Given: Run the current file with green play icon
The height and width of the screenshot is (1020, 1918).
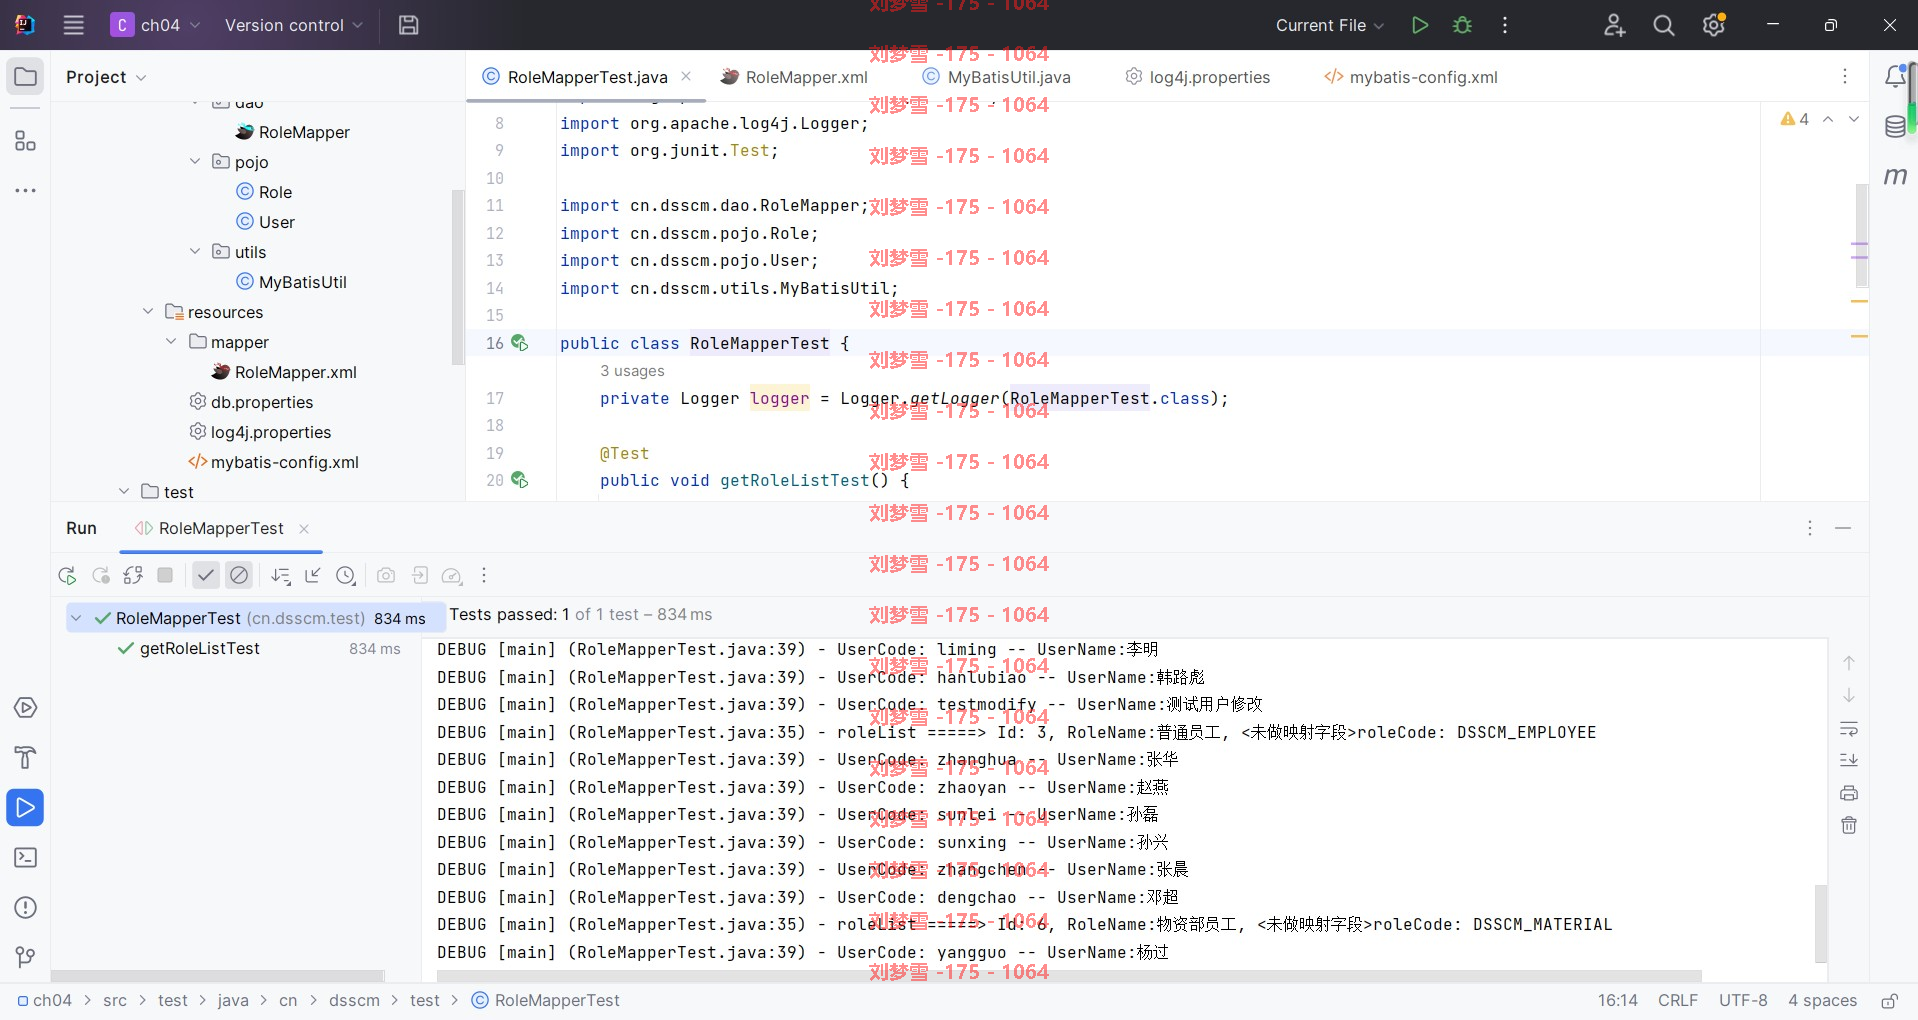Looking at the screenshot, I should [1419, 25].
